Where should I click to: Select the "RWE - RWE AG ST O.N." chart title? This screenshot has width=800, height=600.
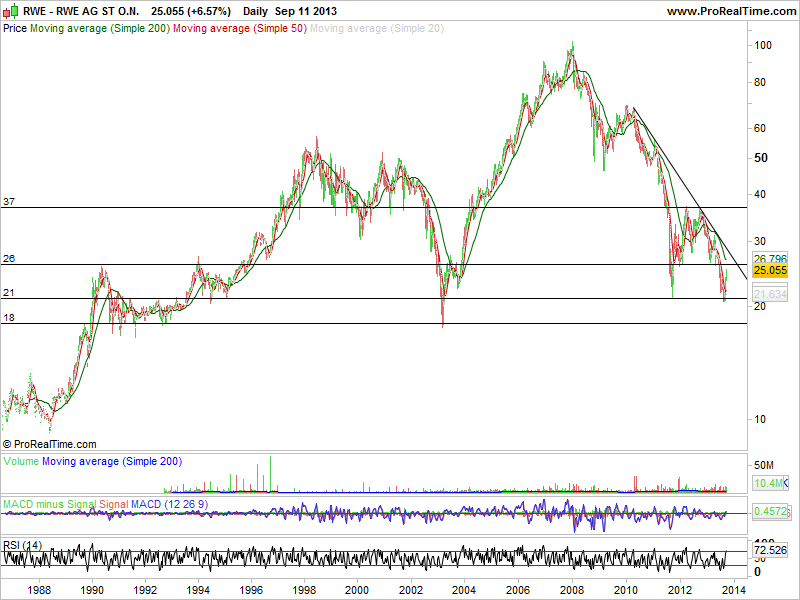pyautogui.click(x=82, y=11)
